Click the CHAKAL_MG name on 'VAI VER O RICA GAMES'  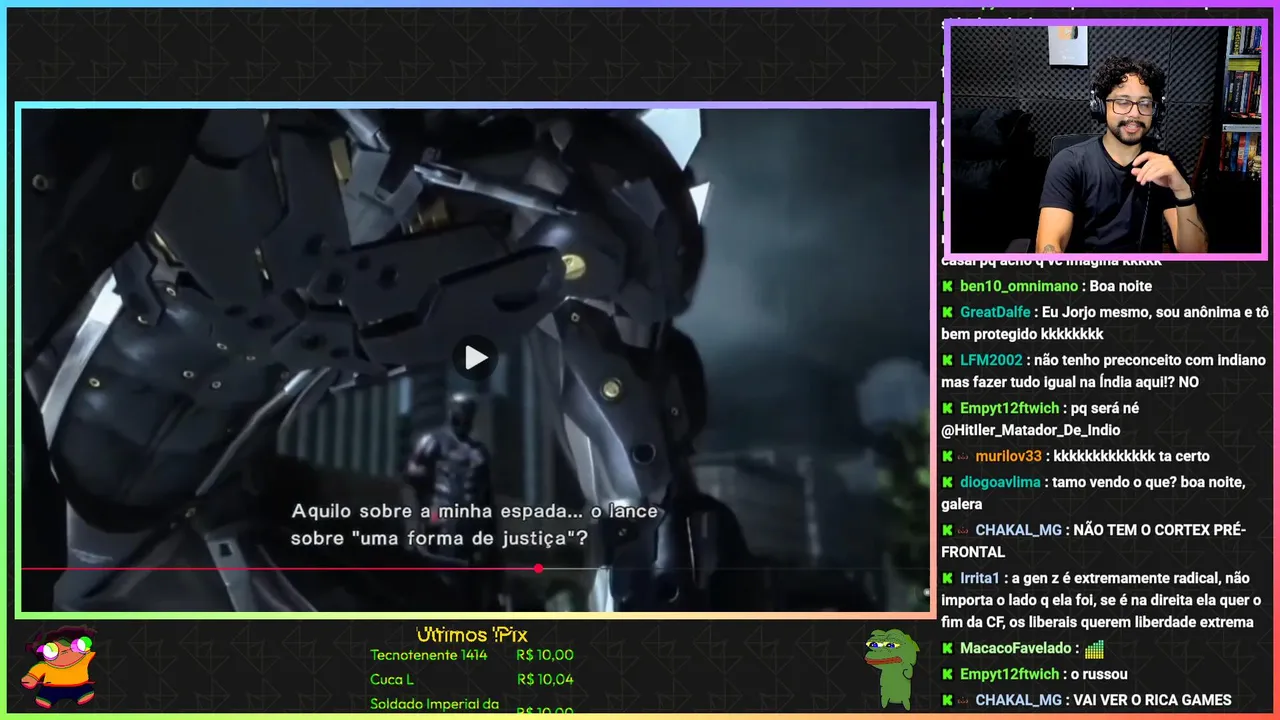click(1018, 700)
